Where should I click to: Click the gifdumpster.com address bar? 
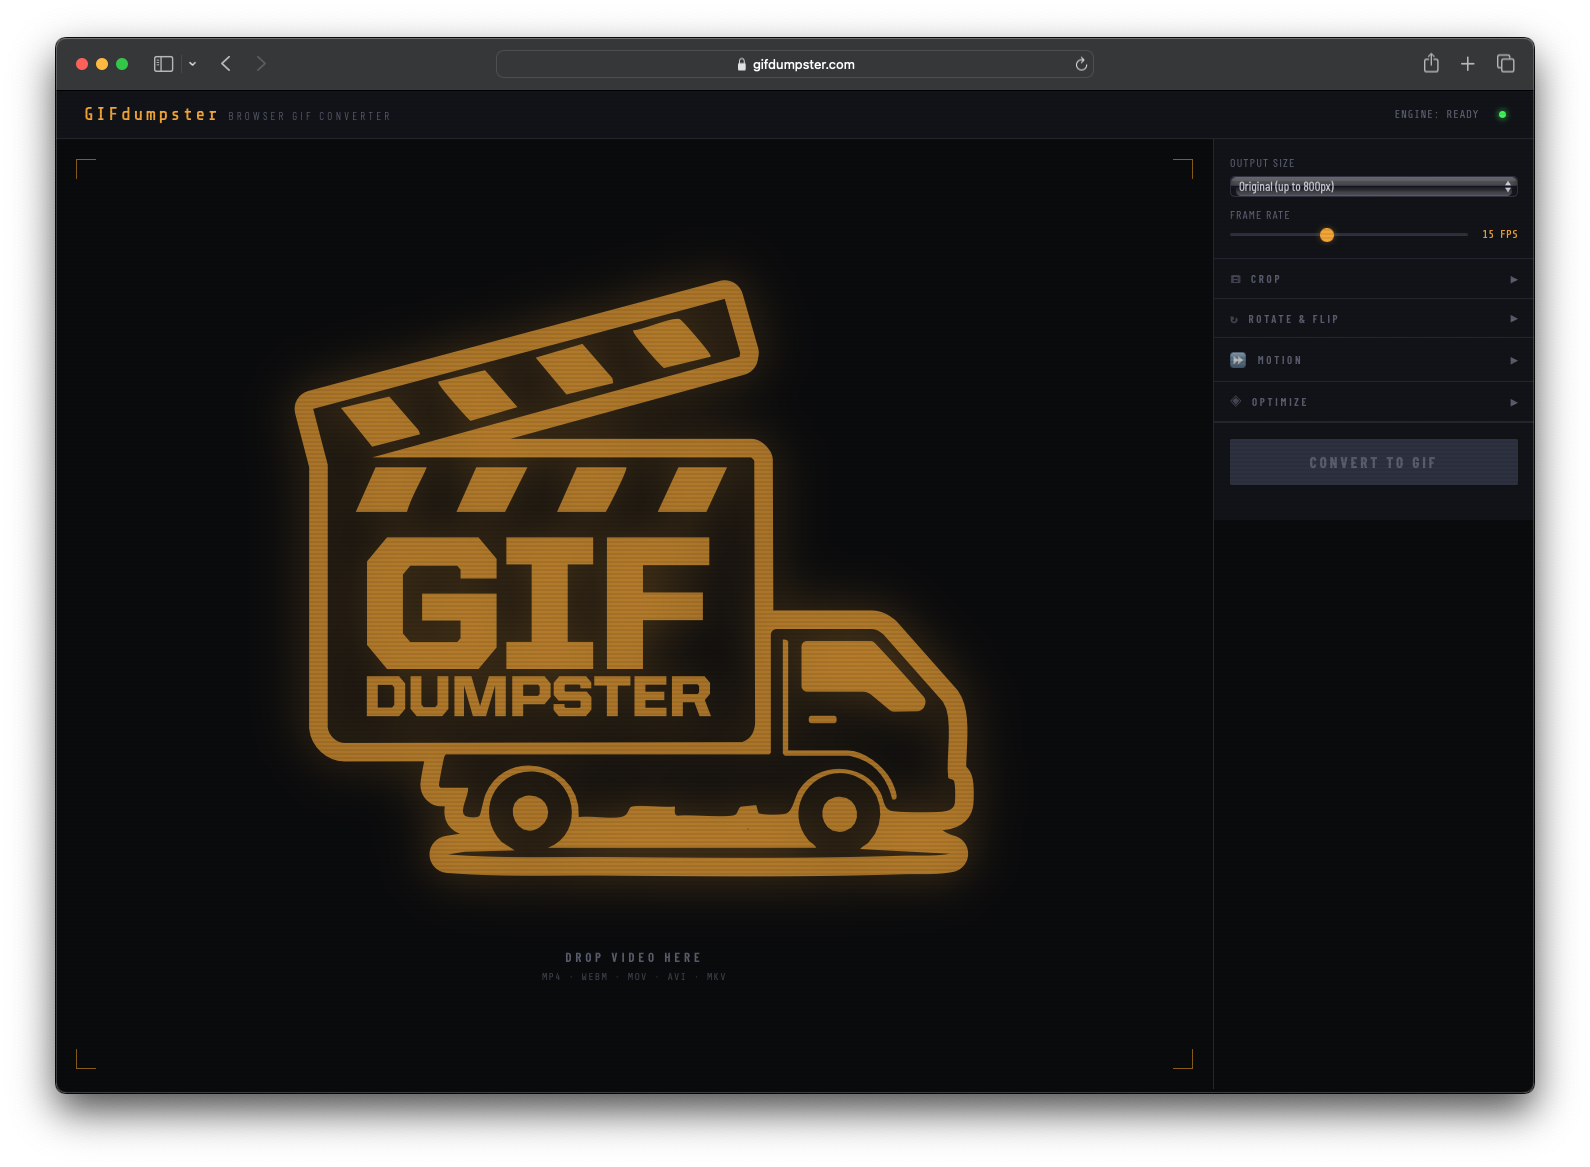point(795,64)
